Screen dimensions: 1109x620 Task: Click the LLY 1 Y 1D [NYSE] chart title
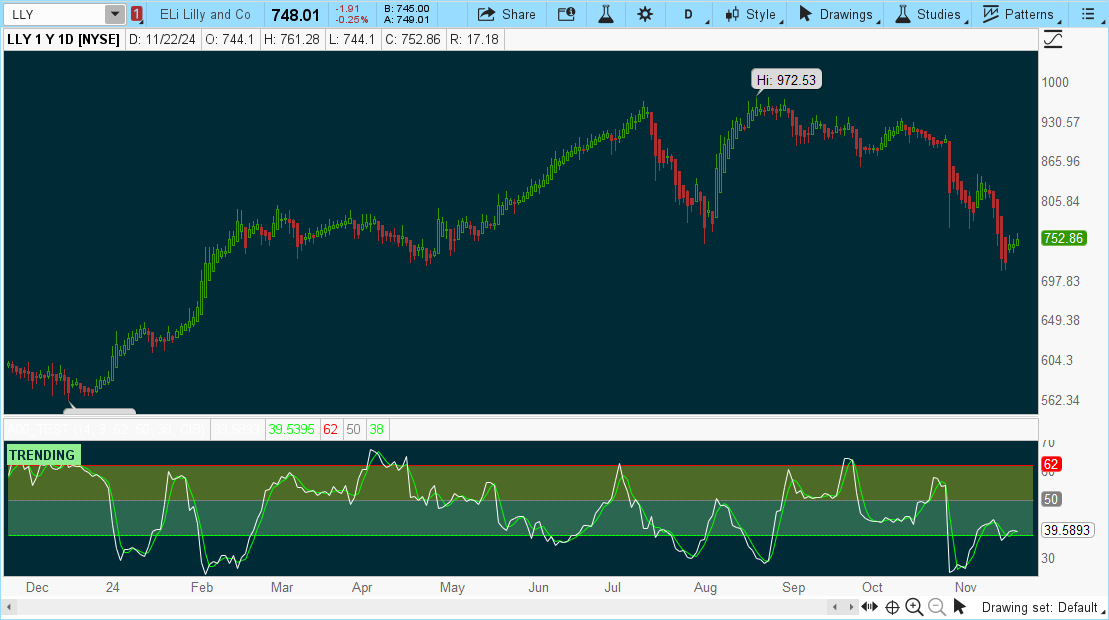pyautogui.click(x=64, y=40)
